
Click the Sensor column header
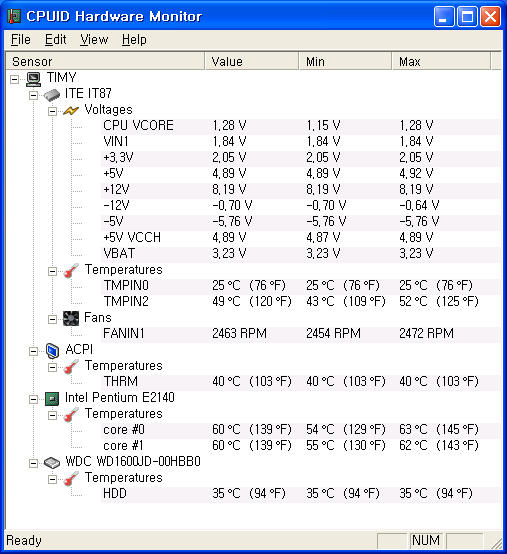105,61
